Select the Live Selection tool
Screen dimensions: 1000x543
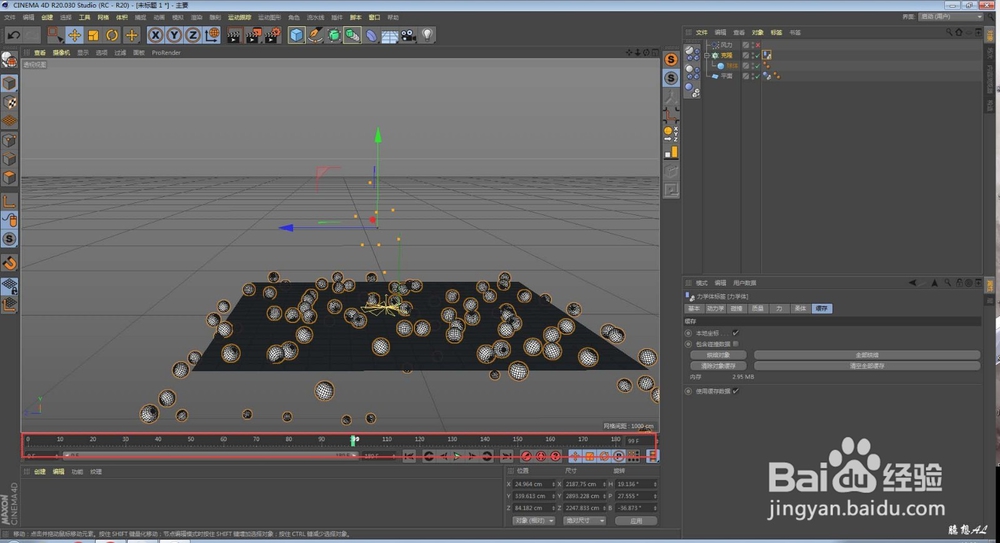tap(55, 35)
